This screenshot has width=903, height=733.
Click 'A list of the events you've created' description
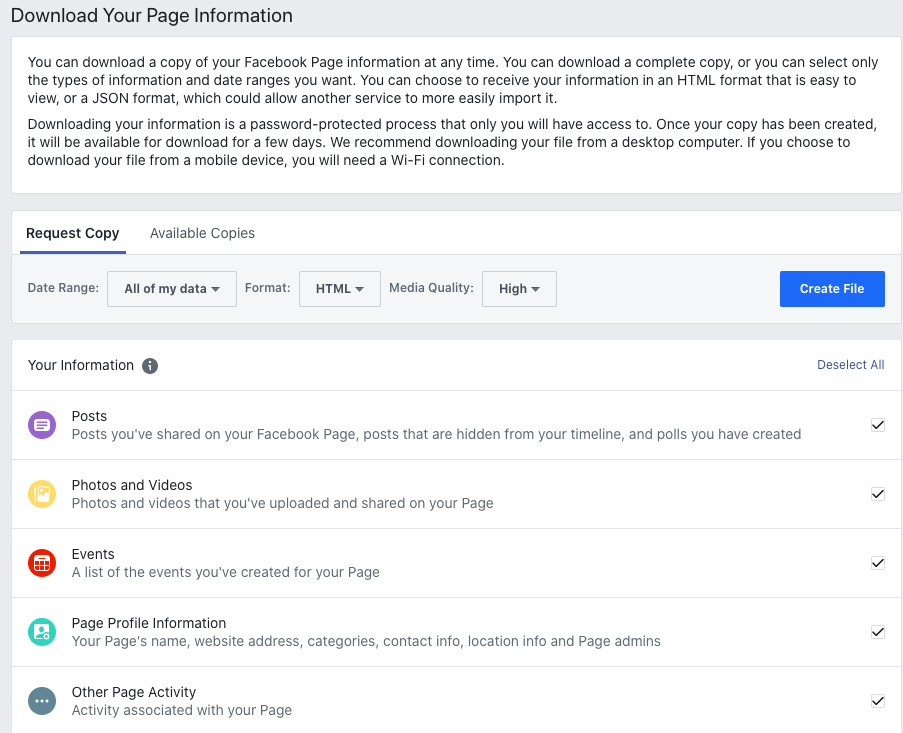(x=226, y=572)
